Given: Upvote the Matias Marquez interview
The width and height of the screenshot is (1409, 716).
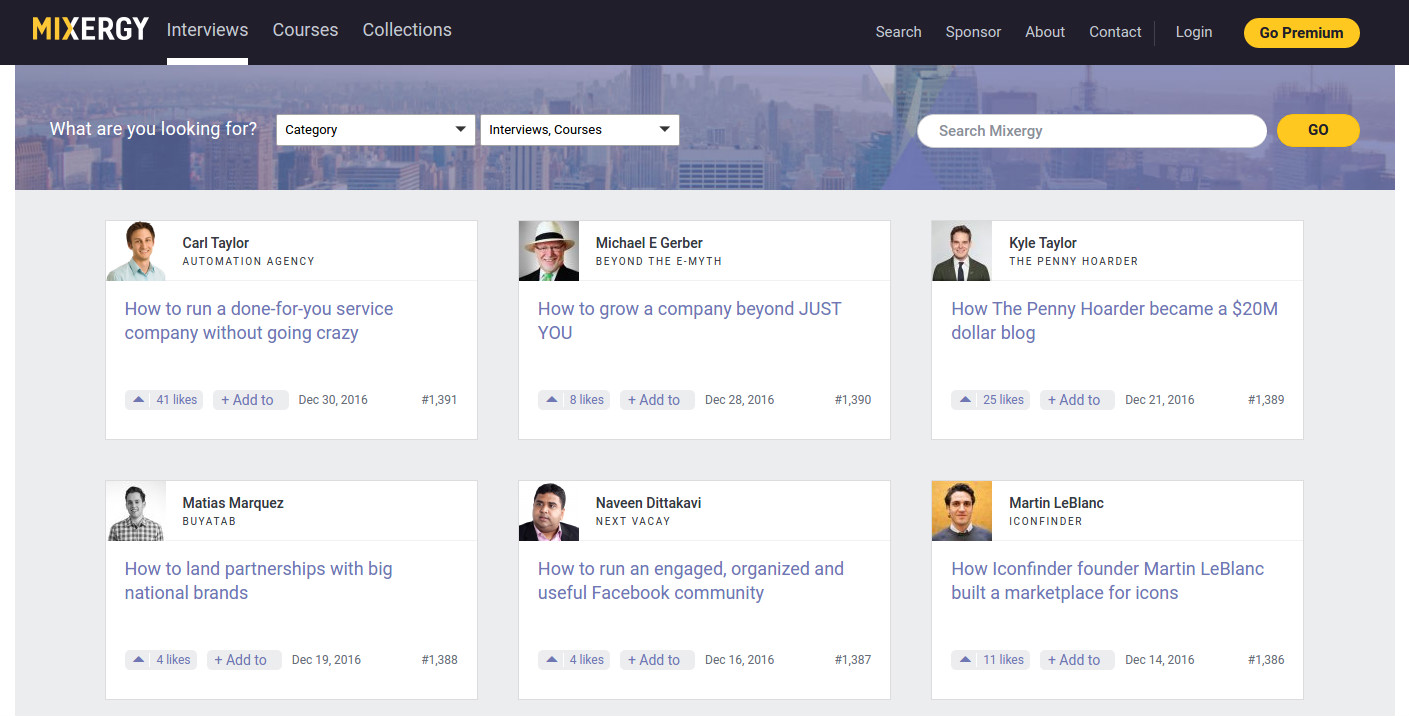Looking at the screenshot, I should pos(137,660).
